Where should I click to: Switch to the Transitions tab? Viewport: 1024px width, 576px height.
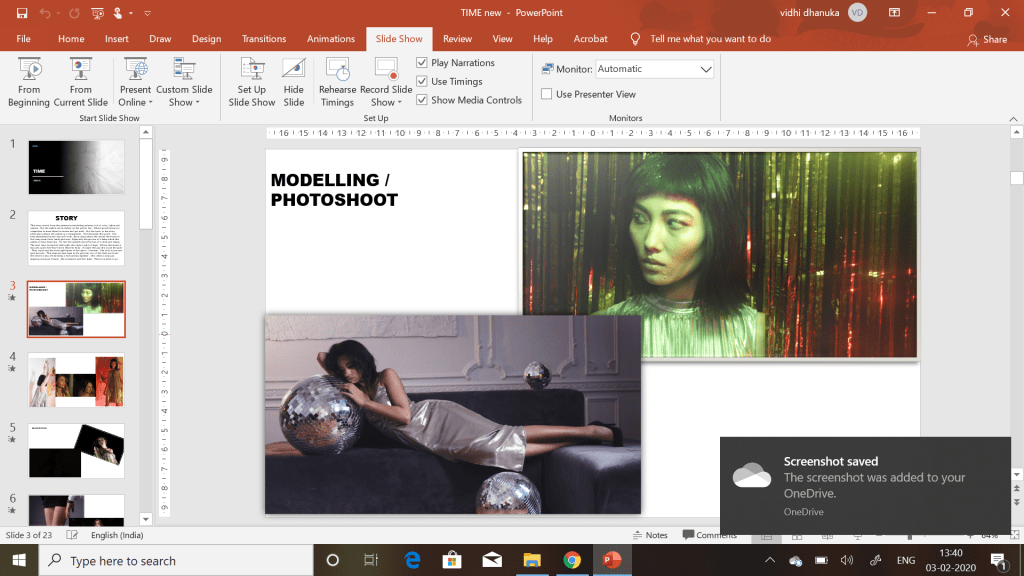[264, 39]
